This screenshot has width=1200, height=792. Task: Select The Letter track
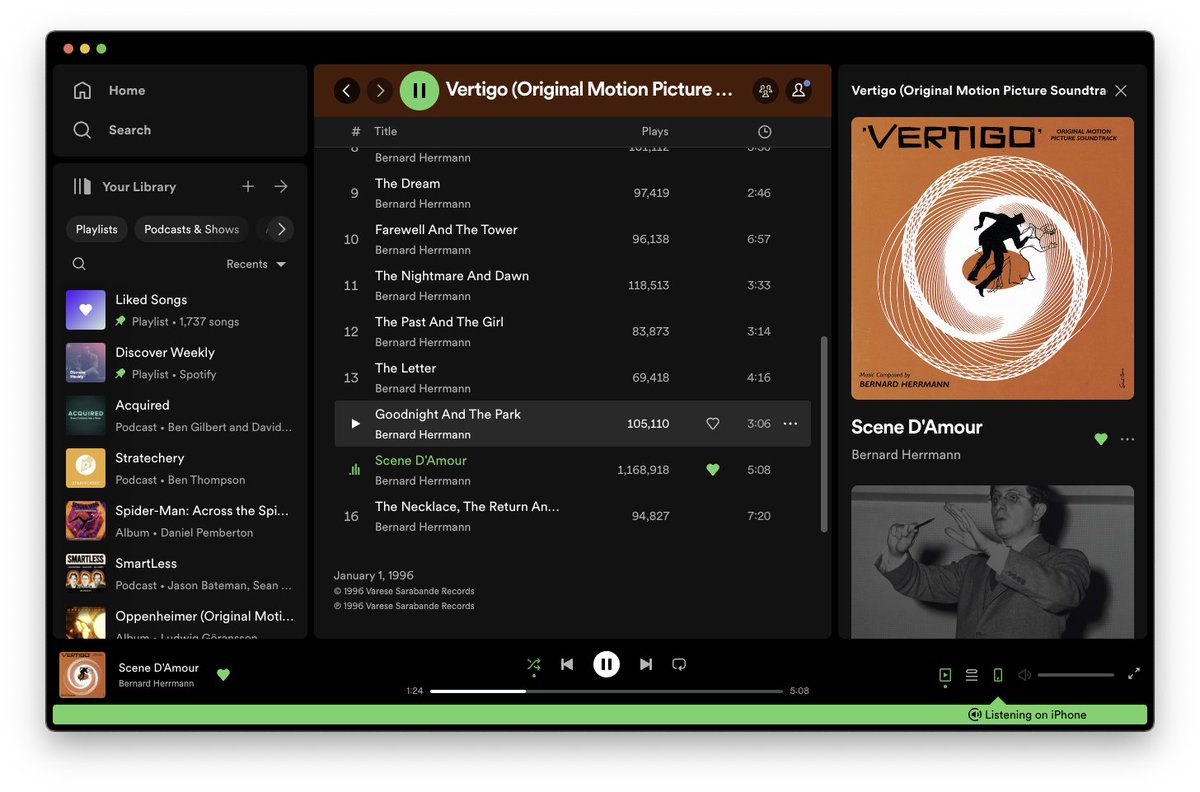(572, 377)
